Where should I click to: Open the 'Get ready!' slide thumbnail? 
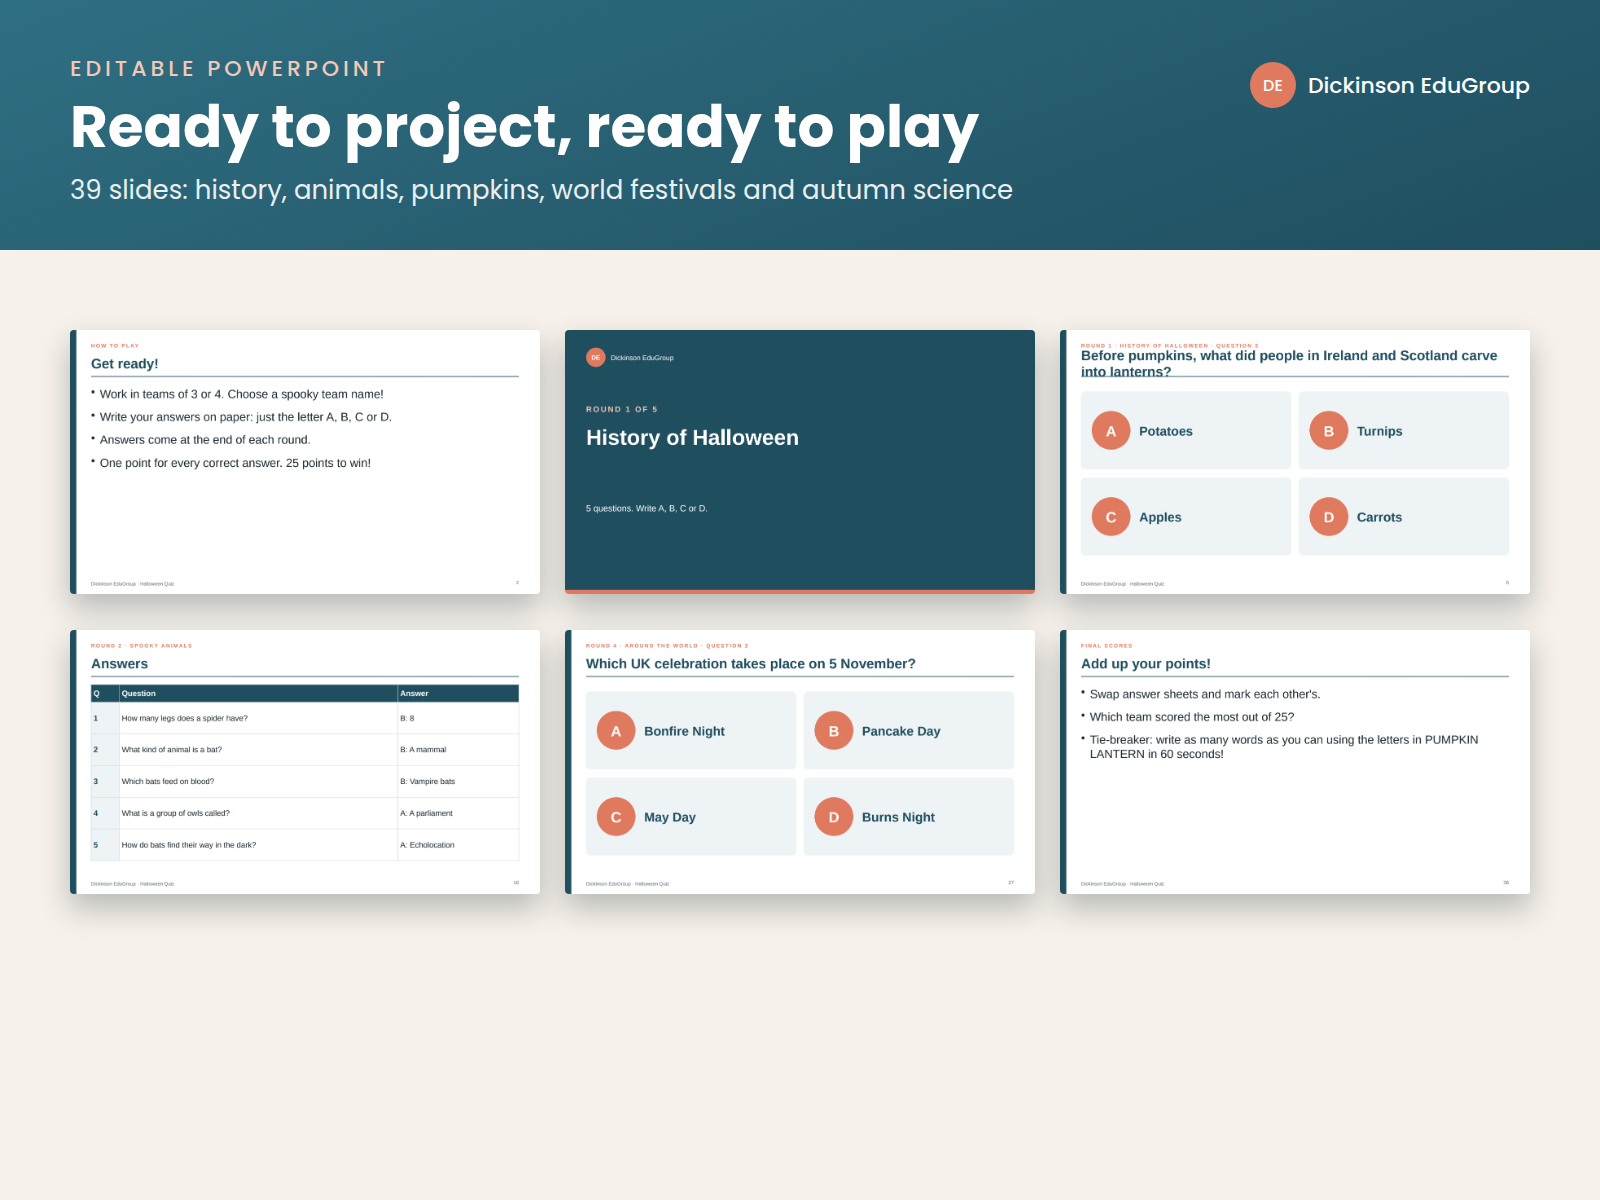[x=305, y=462]
